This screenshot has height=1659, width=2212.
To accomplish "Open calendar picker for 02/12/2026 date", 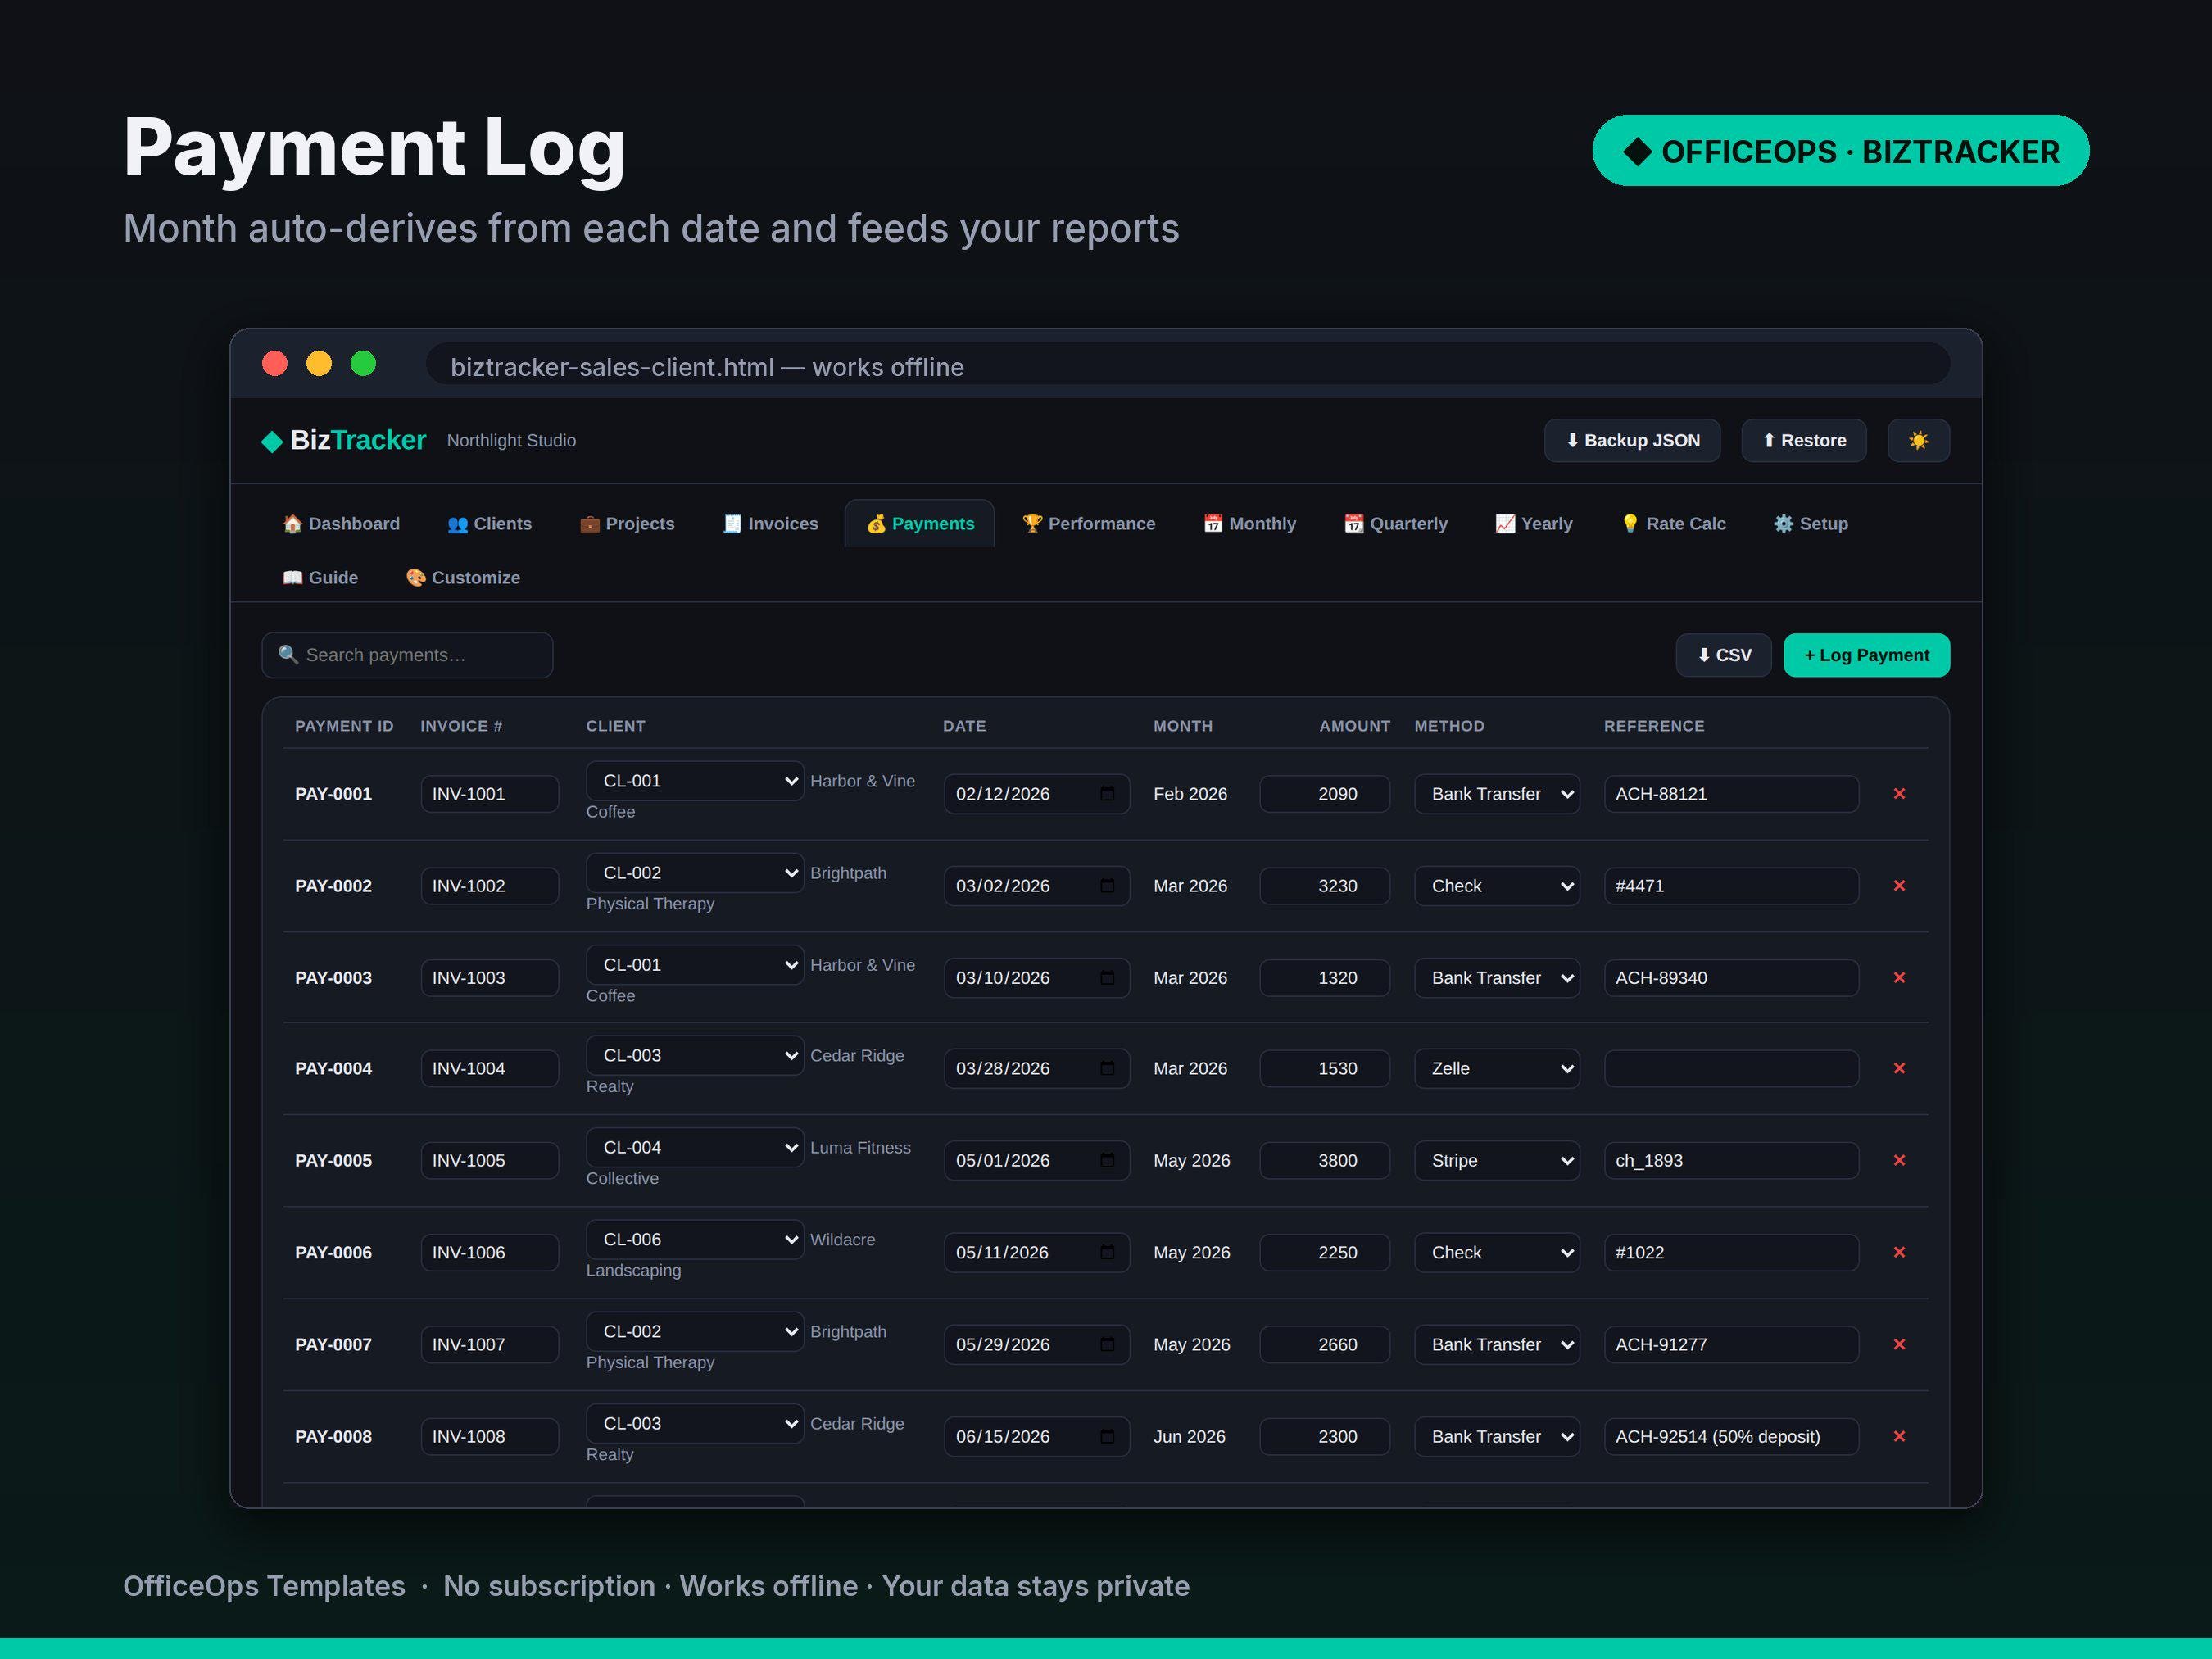I will click(1107, 794).
